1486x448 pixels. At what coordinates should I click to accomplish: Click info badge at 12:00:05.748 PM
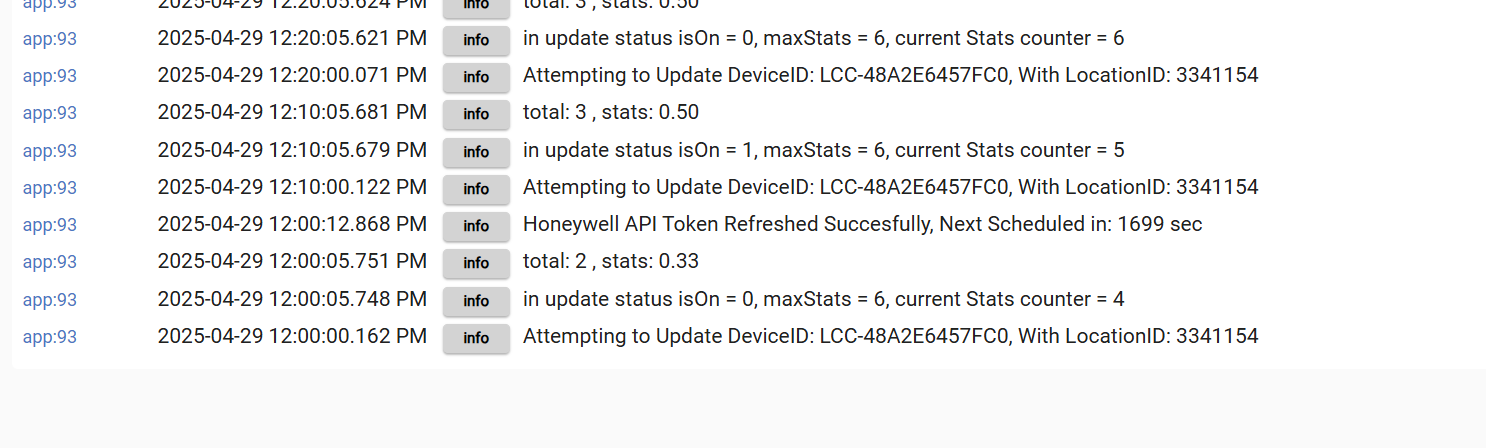coord(476,301)
